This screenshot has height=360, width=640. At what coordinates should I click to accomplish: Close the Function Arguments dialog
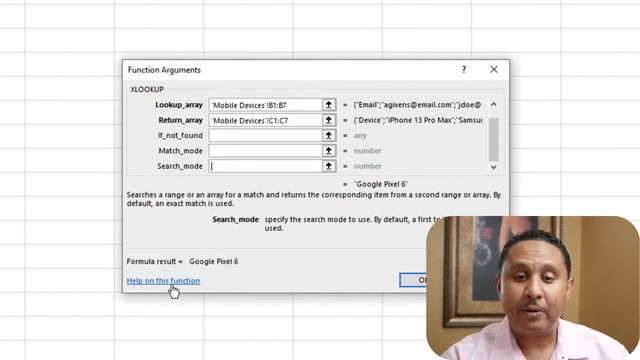coord(494,70)
